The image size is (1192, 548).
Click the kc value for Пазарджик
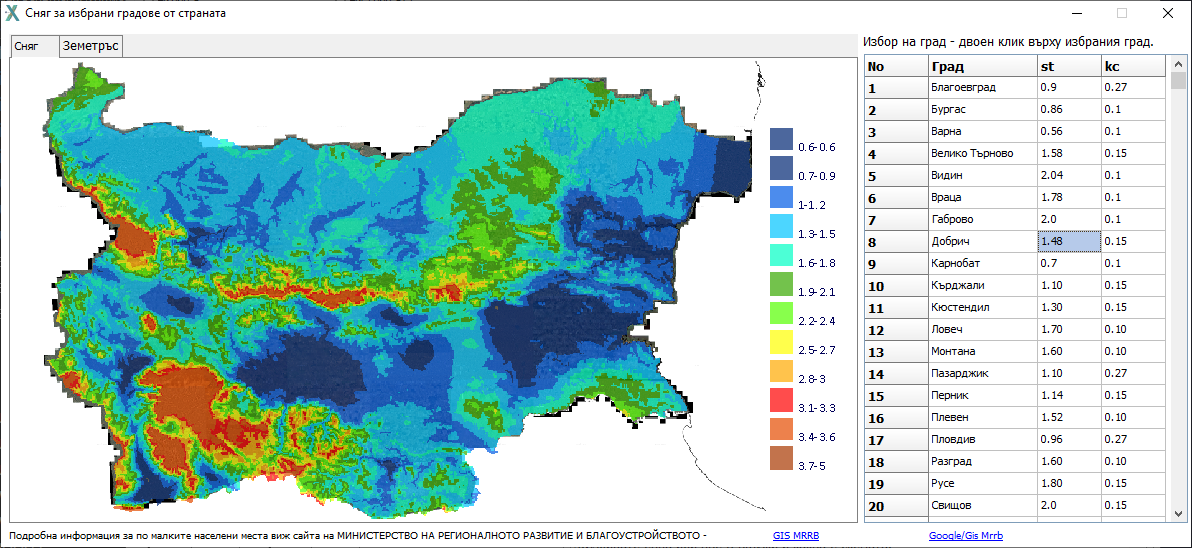(x=1132, y=374)
